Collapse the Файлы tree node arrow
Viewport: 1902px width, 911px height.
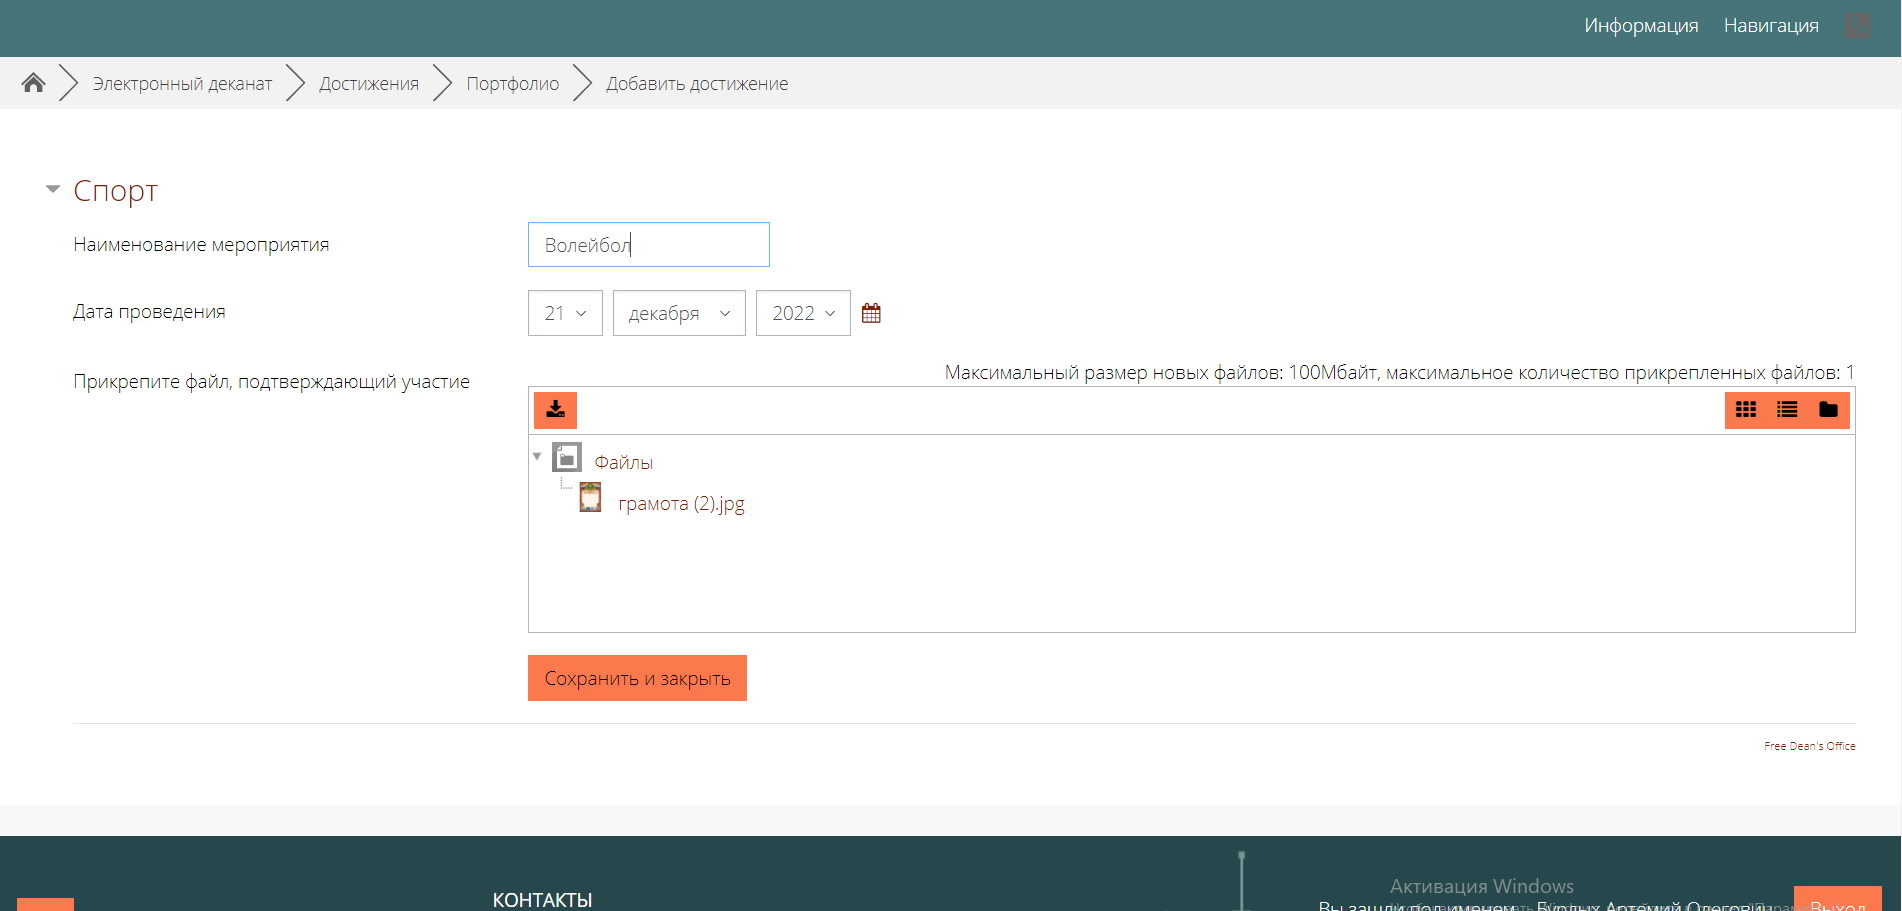coord(537,456)
